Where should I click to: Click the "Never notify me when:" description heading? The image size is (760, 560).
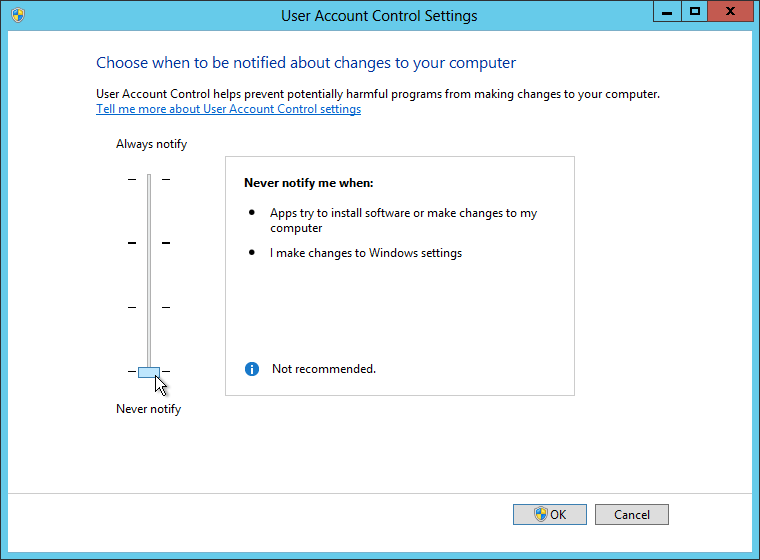[308, 183]
